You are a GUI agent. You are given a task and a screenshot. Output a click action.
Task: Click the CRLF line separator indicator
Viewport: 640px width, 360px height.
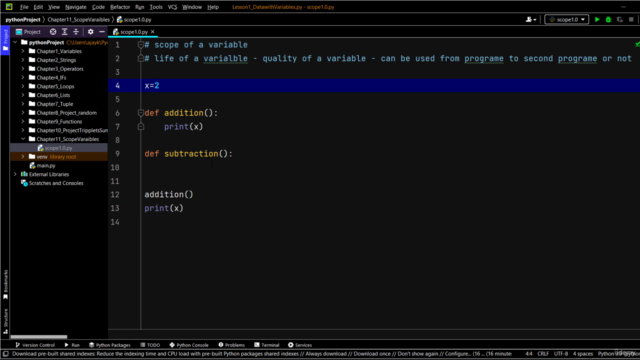543,353
